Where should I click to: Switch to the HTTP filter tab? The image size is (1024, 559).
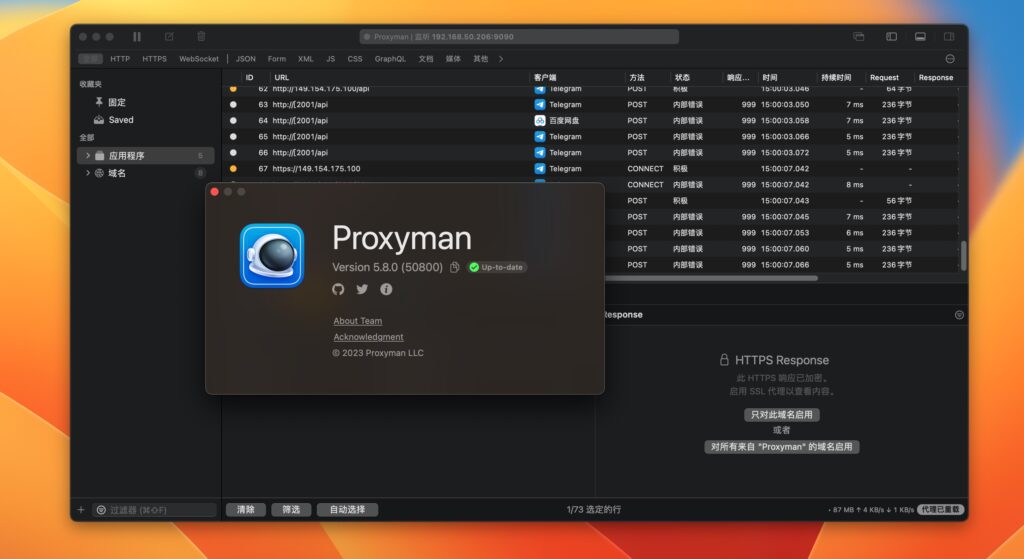click(x=120, y=59)
